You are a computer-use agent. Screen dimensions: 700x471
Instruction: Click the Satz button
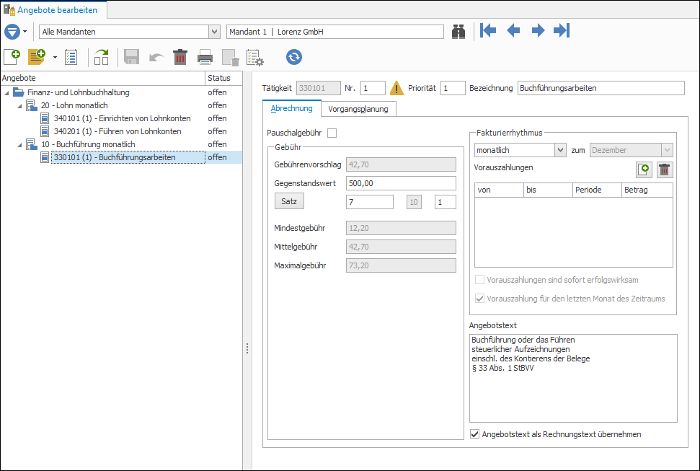tap(289, 201)
